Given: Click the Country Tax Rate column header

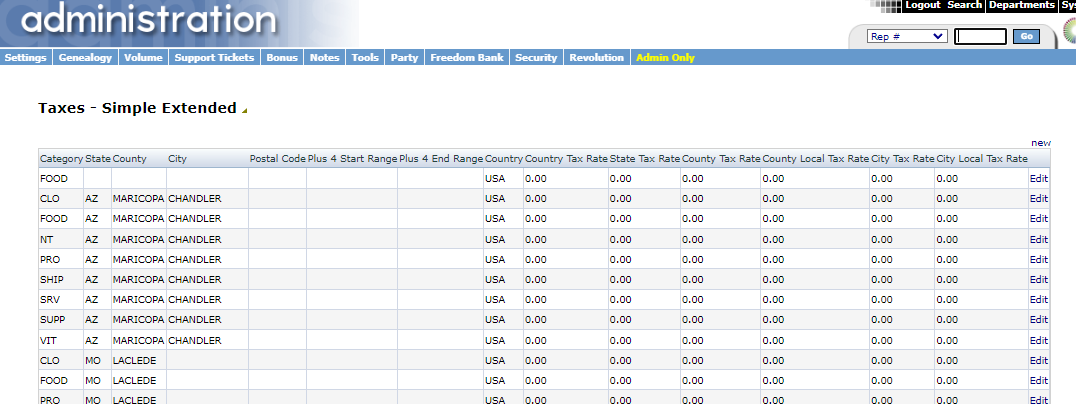Looking at the screenshot, I should point(566,158).
